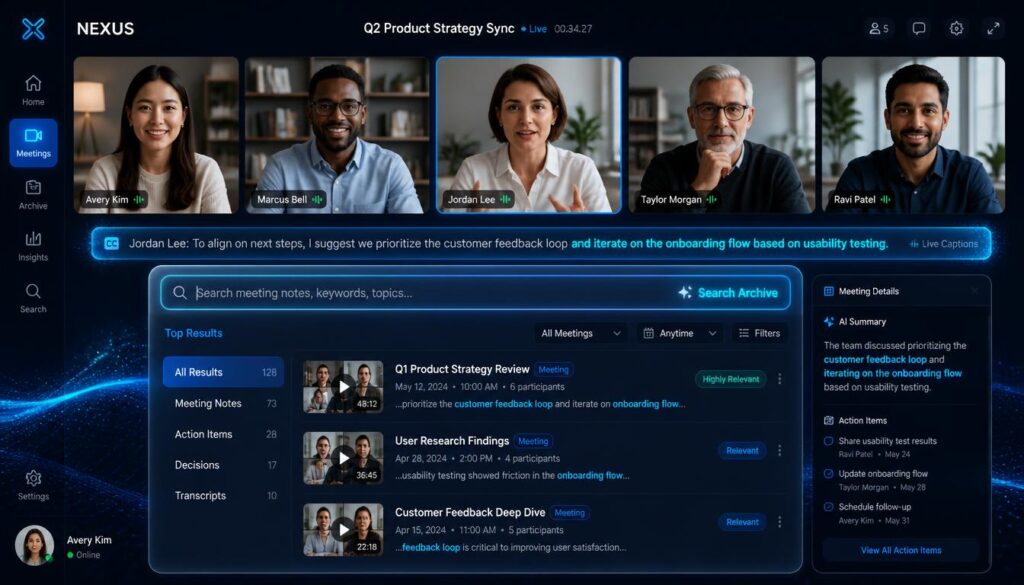Image resolution: width=1024 pixels, height=585 pixels.
Task: Open the Anytime date dropdown
Action: 680,333
